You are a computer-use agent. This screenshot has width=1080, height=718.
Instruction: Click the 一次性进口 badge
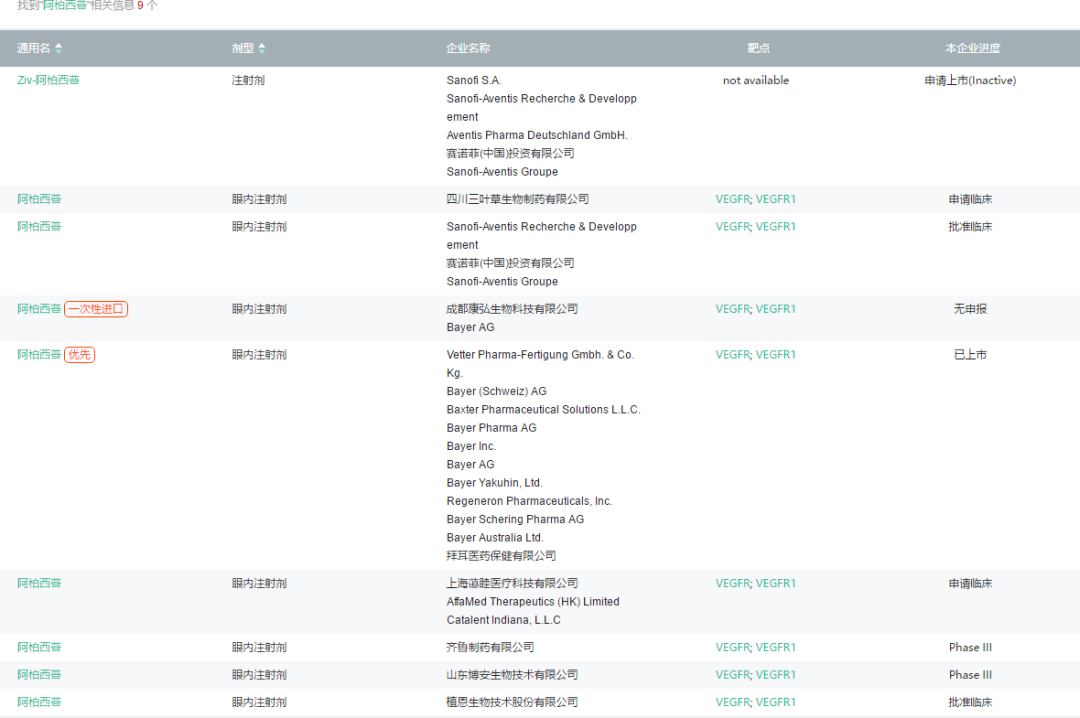96,309
